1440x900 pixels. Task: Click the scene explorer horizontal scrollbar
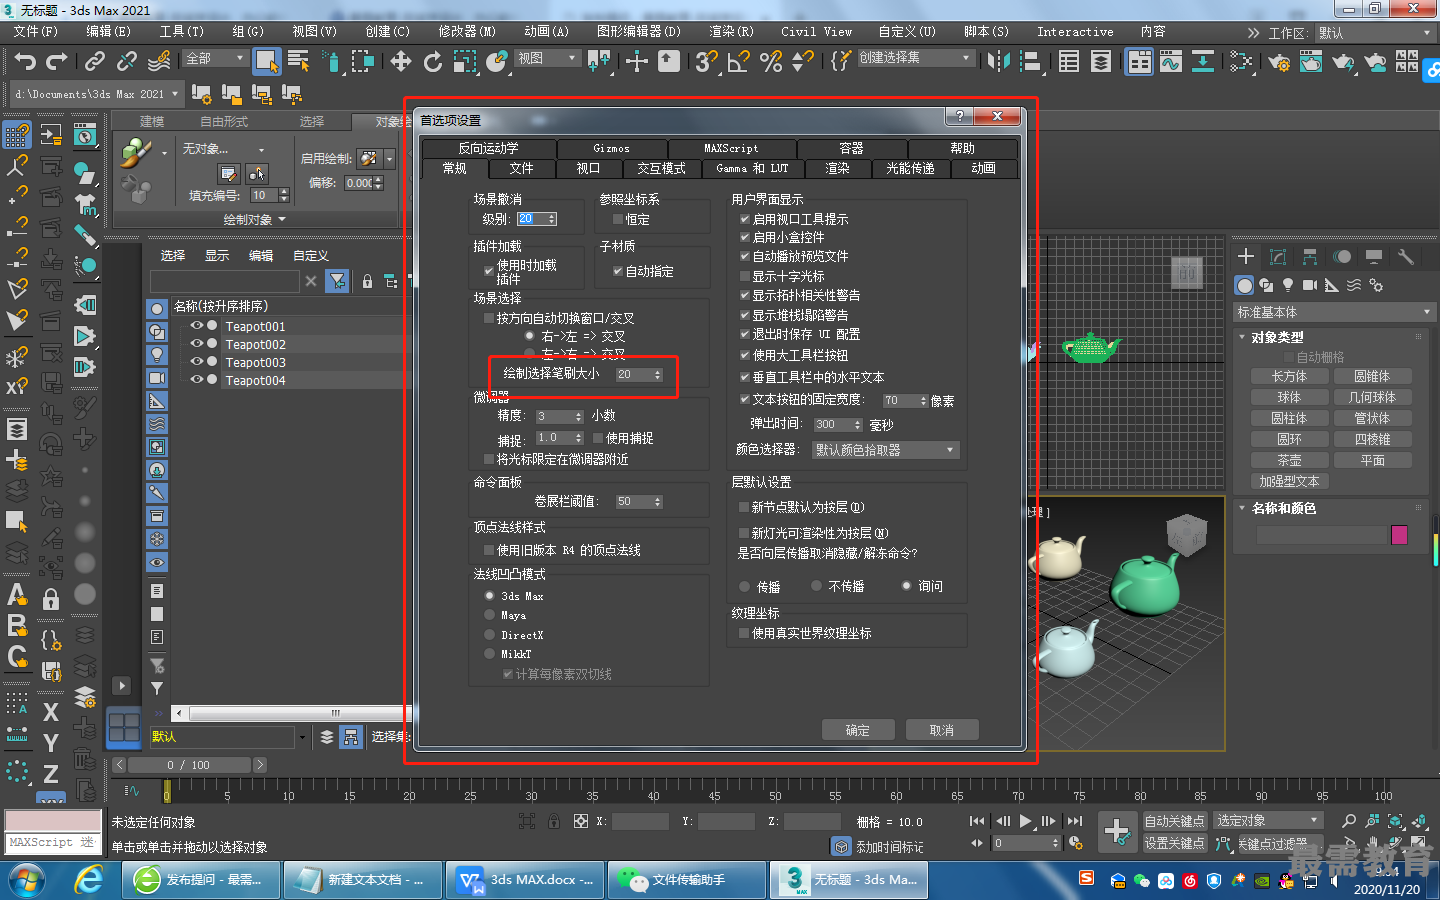293,713
